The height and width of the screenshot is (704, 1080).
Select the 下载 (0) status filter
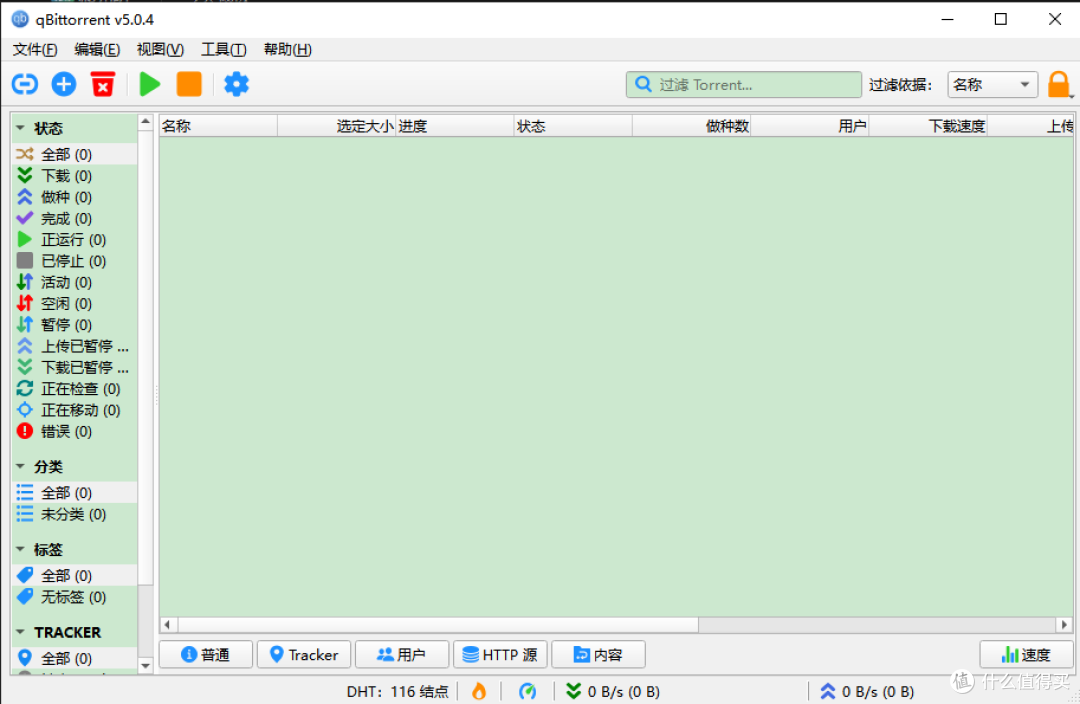(x=75, y=176)
